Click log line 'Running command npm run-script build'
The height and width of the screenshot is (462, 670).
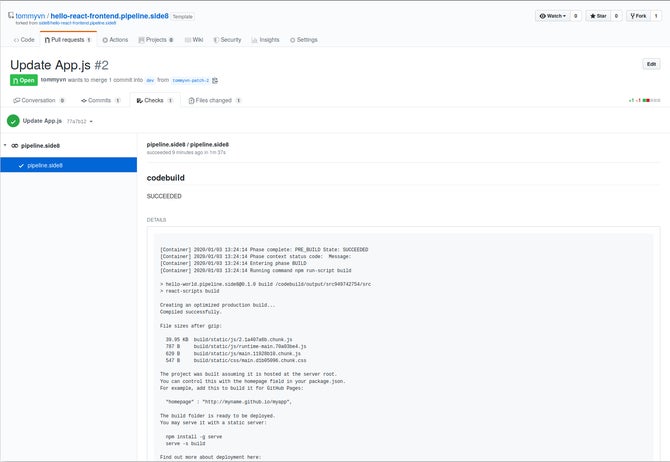tap(256, 271)
